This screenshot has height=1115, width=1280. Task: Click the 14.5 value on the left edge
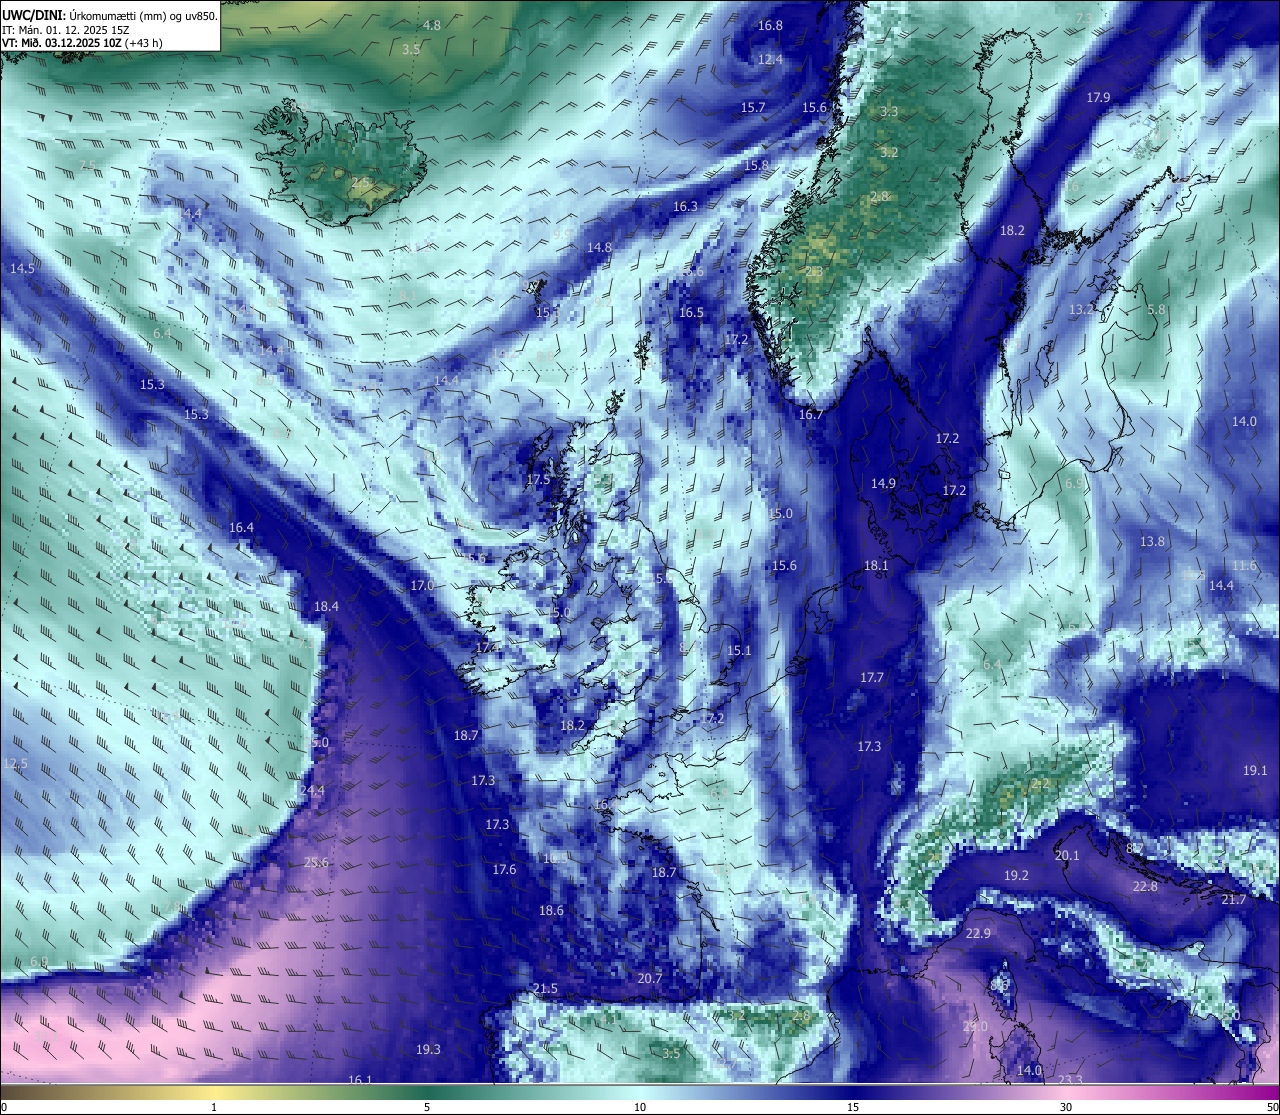(22, 269)
